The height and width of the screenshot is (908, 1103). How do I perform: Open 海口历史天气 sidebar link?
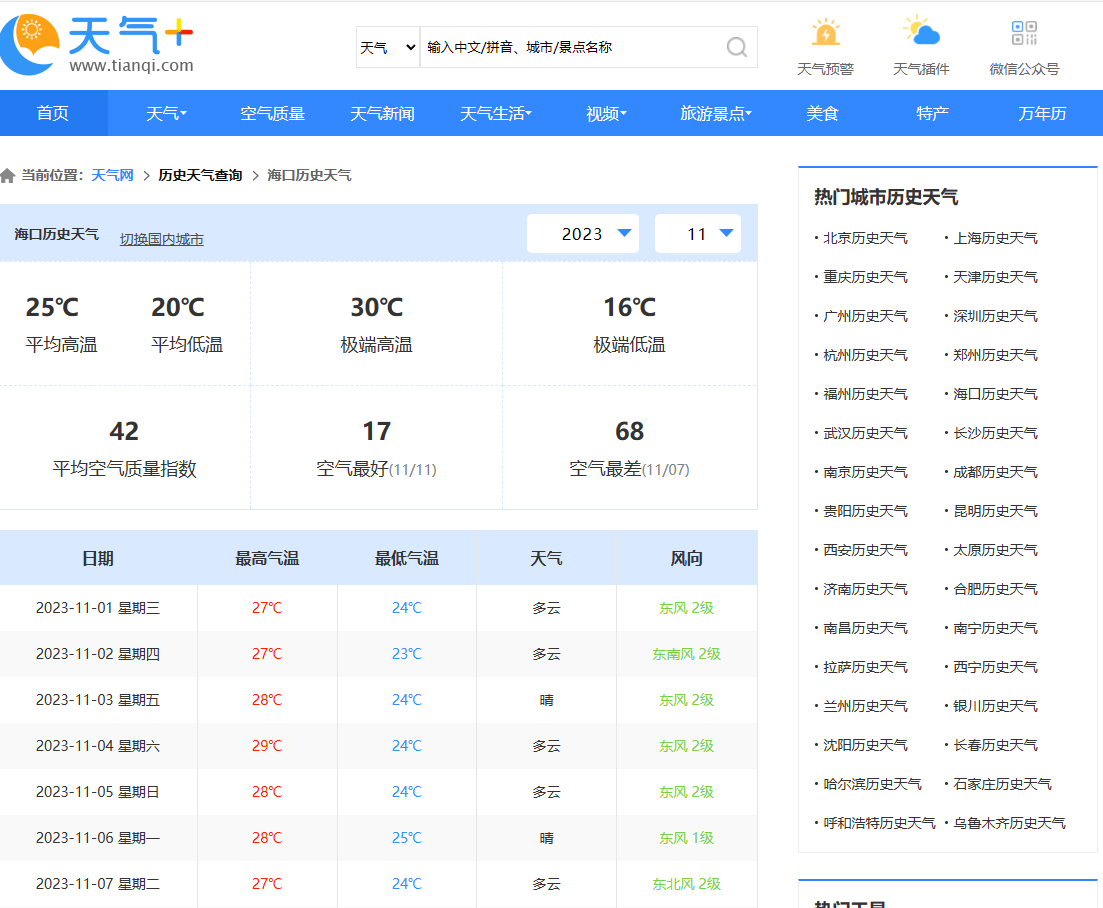click(995, 395)
